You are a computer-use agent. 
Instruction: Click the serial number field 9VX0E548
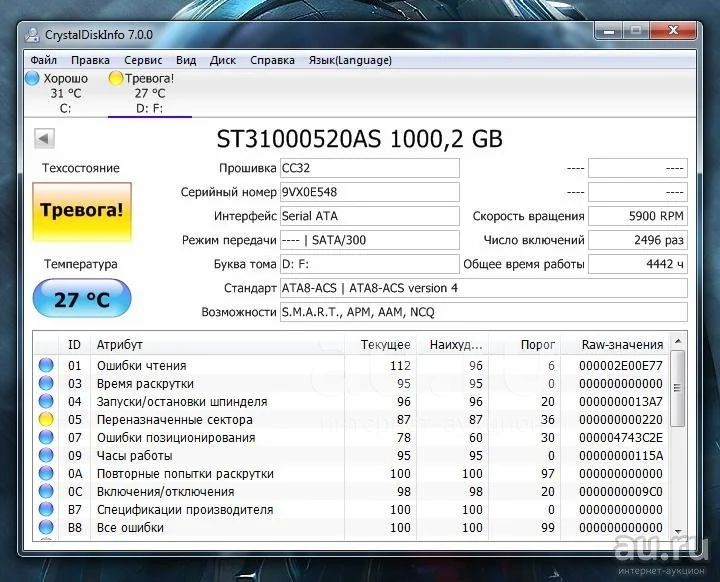coord(370,192)
